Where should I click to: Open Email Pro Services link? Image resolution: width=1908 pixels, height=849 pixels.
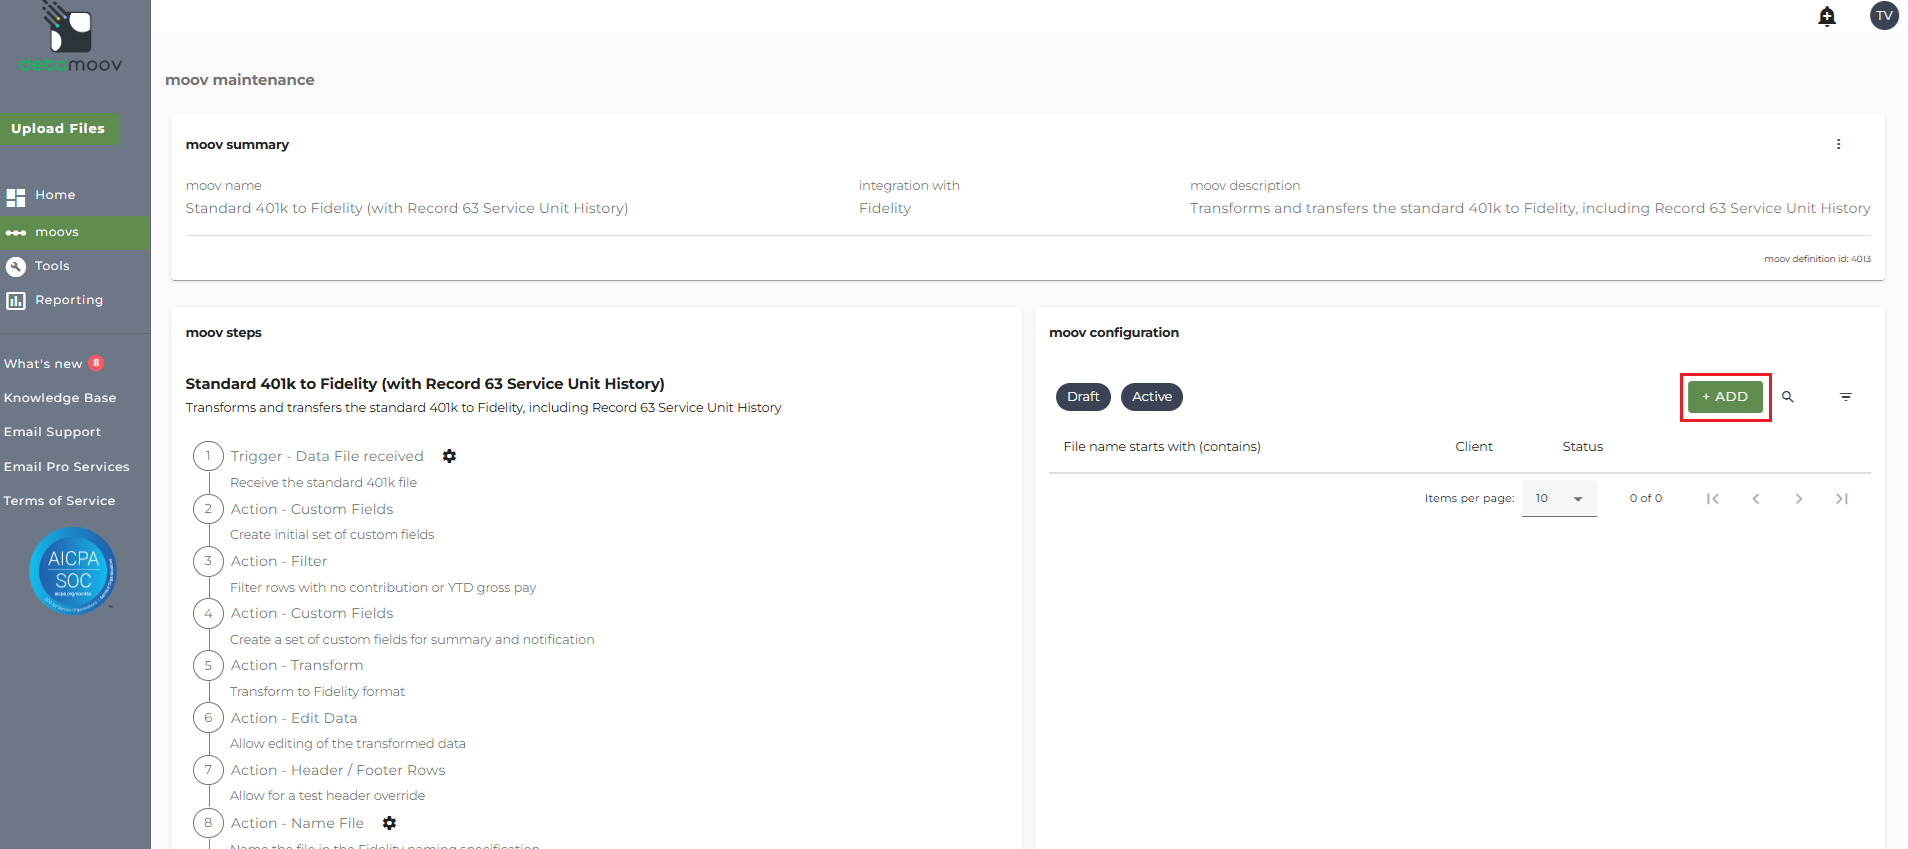tap(67, 467)
